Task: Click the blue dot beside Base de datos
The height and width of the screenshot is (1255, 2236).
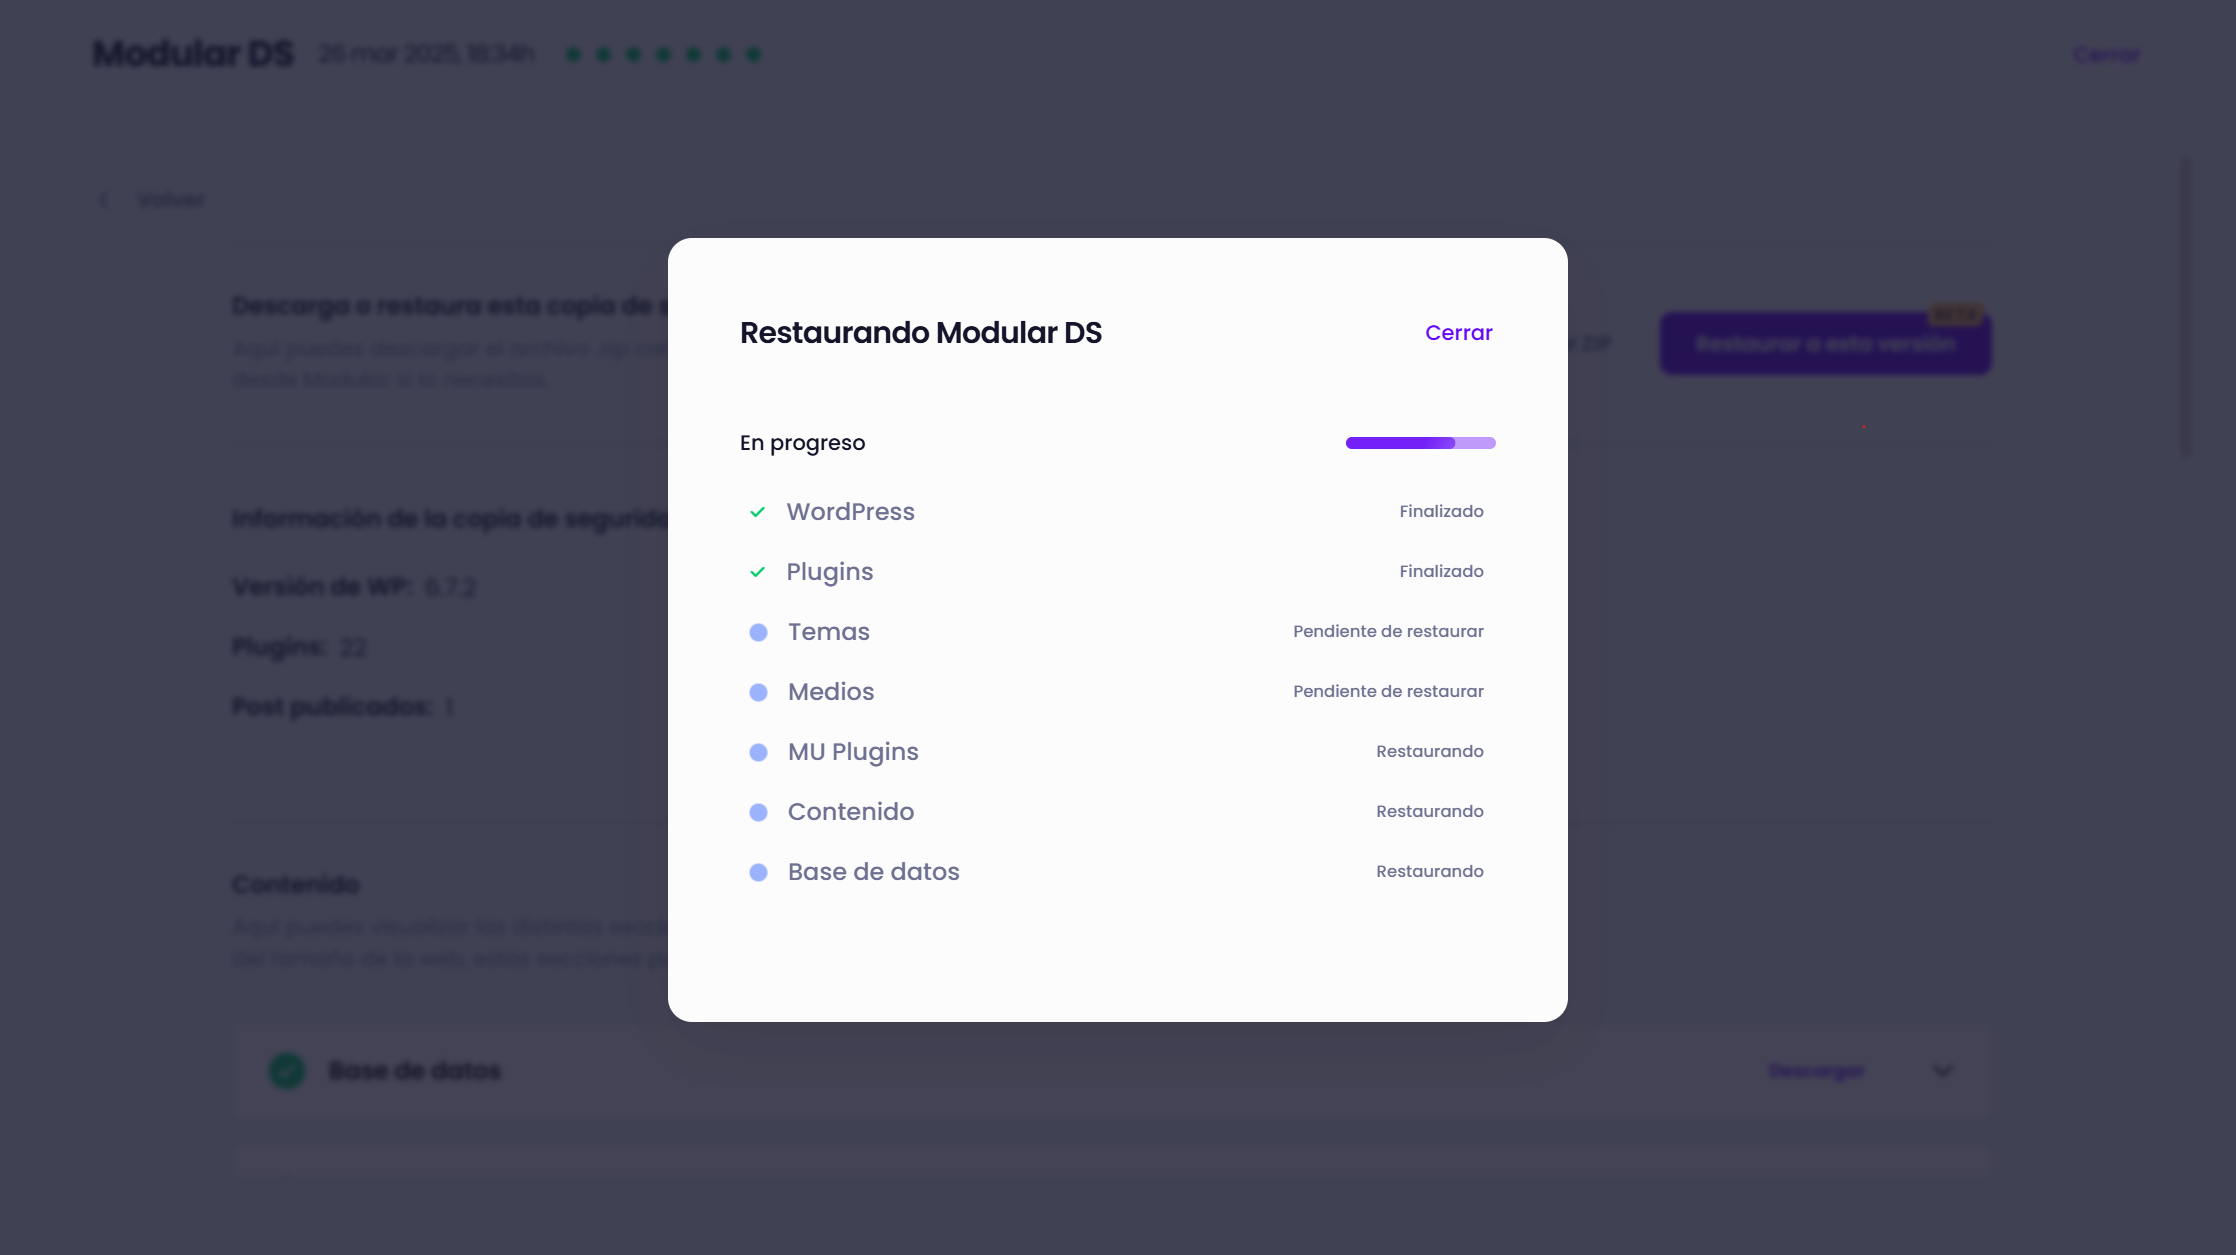Action: [758, 872]
